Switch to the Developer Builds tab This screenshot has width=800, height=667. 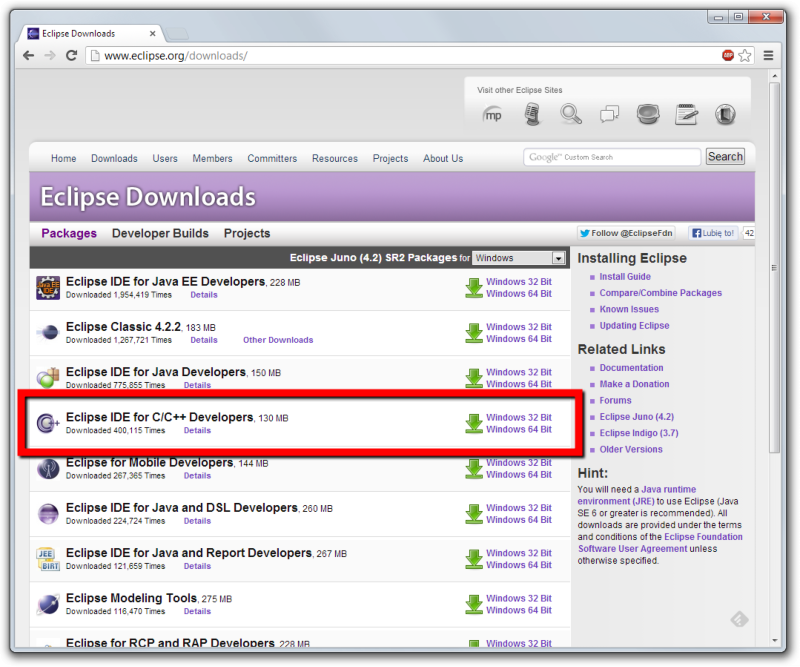coord(160,233)
